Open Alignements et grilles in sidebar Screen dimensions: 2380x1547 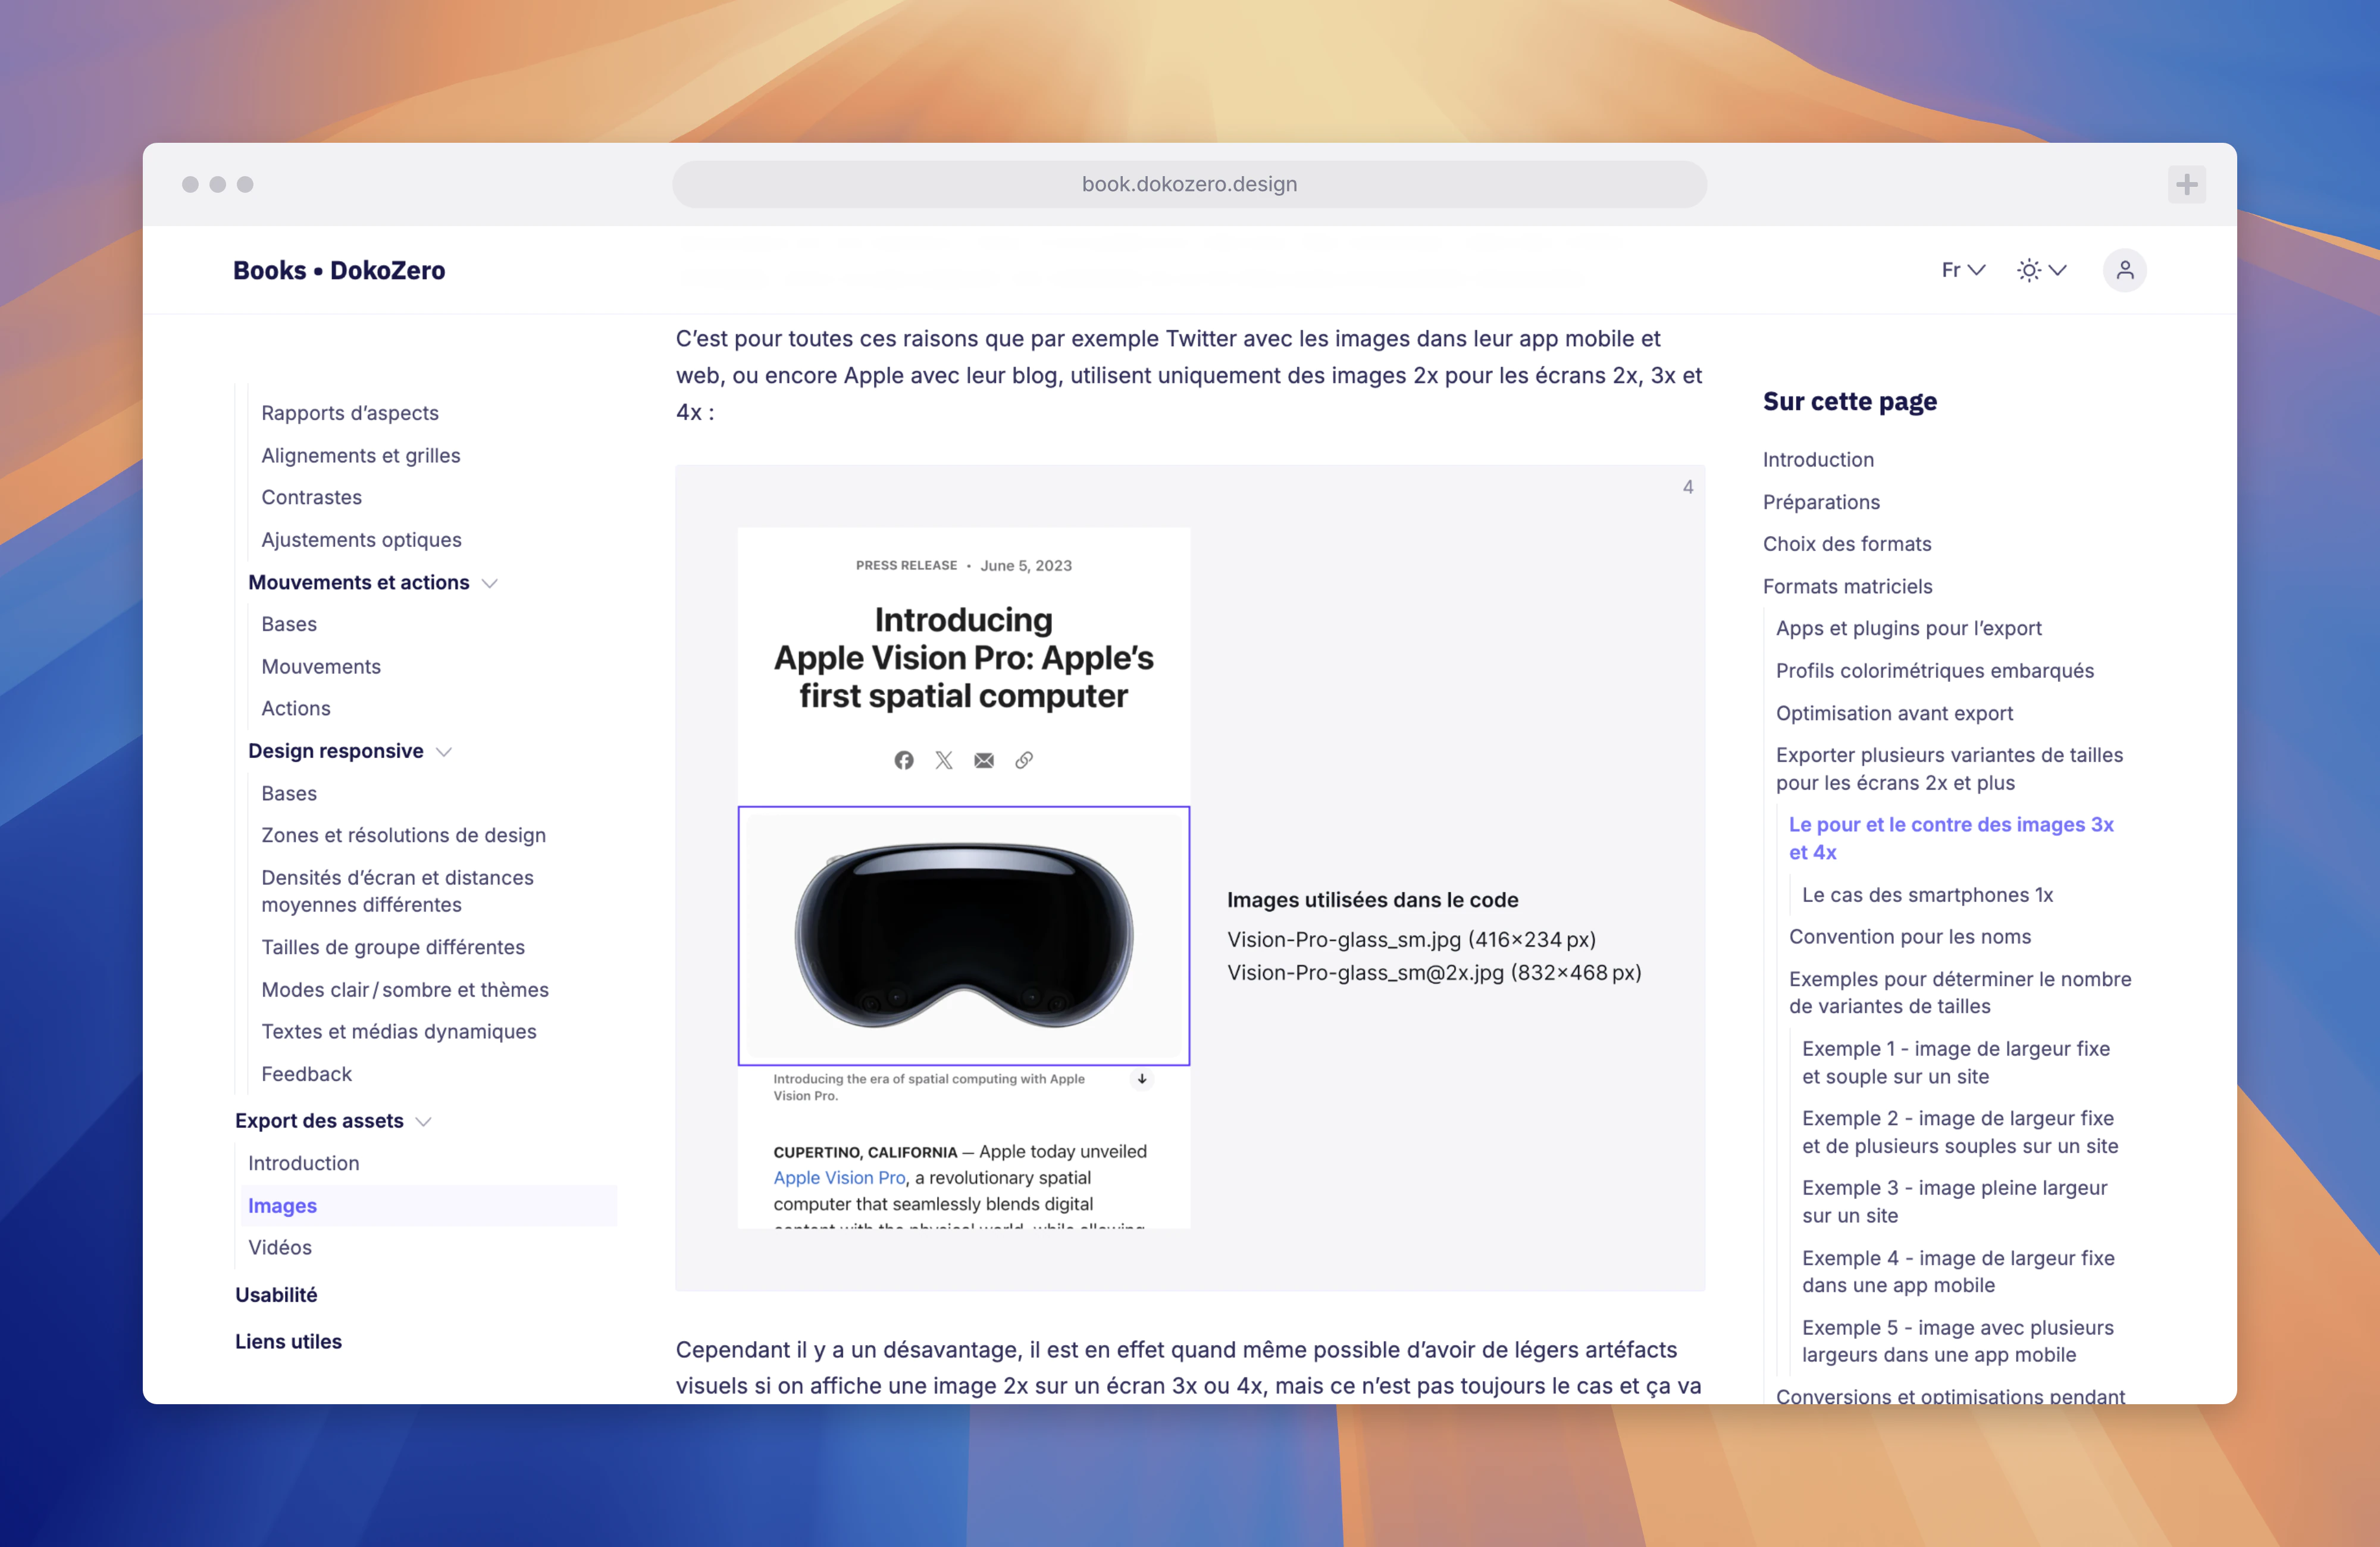361,455
